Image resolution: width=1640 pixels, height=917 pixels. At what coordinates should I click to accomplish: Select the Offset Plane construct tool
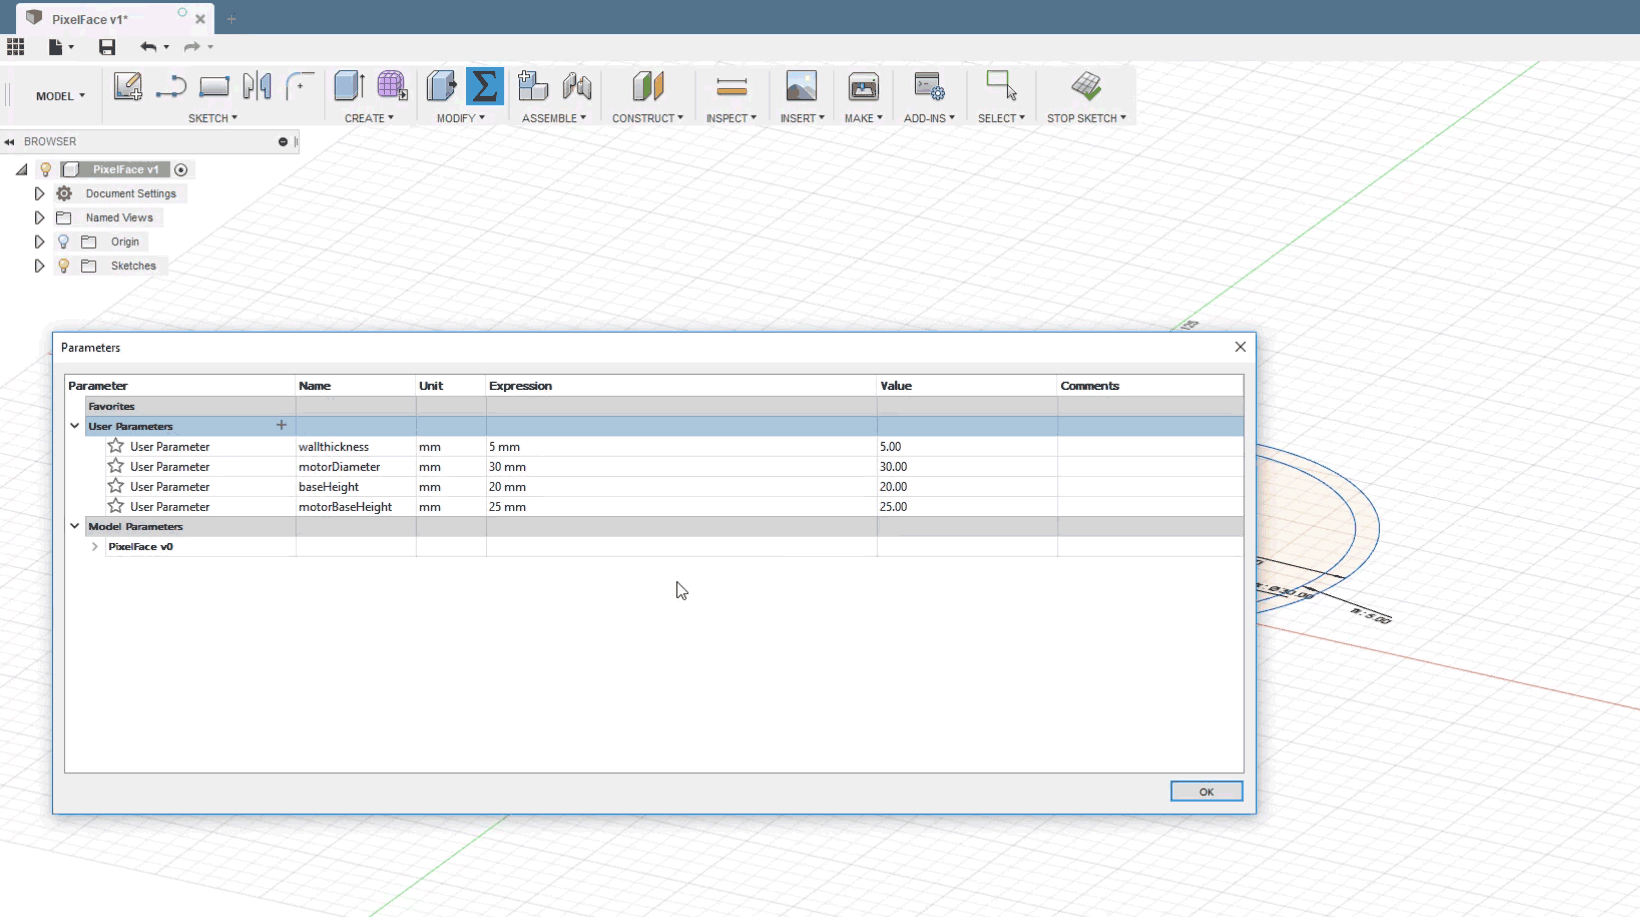(648, 86)
